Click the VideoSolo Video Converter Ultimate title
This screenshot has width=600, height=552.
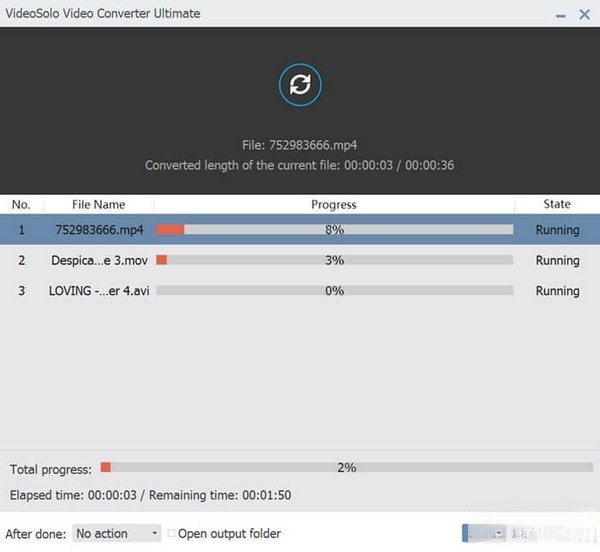pyautogui.click(x=103, y=13)
